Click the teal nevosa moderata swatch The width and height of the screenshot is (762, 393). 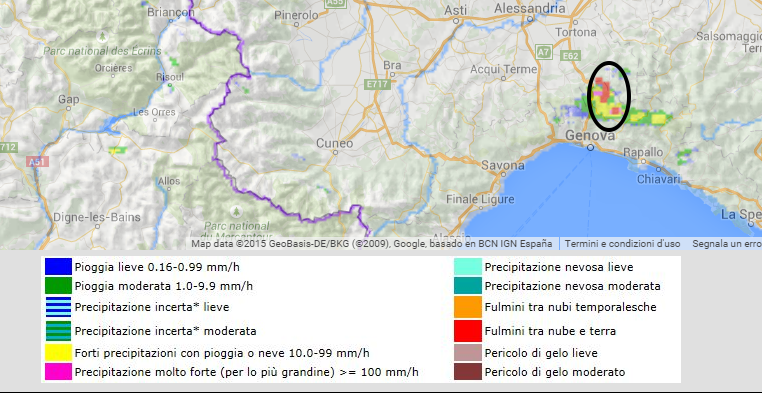[x=468, y=286]
